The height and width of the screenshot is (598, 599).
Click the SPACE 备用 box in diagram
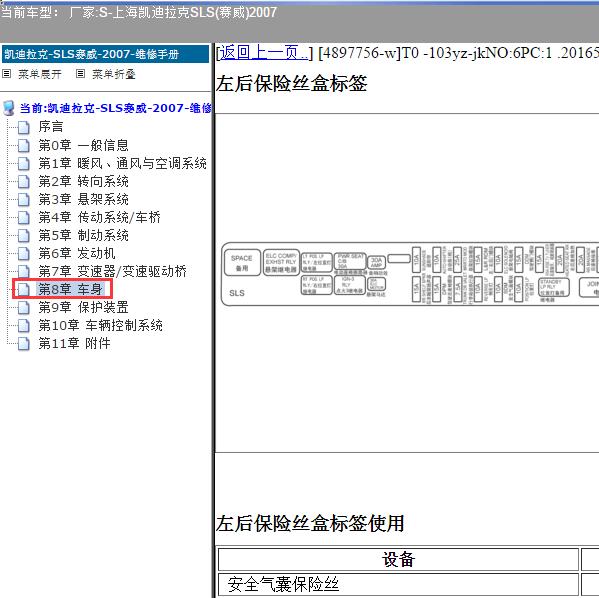point(242,263)
